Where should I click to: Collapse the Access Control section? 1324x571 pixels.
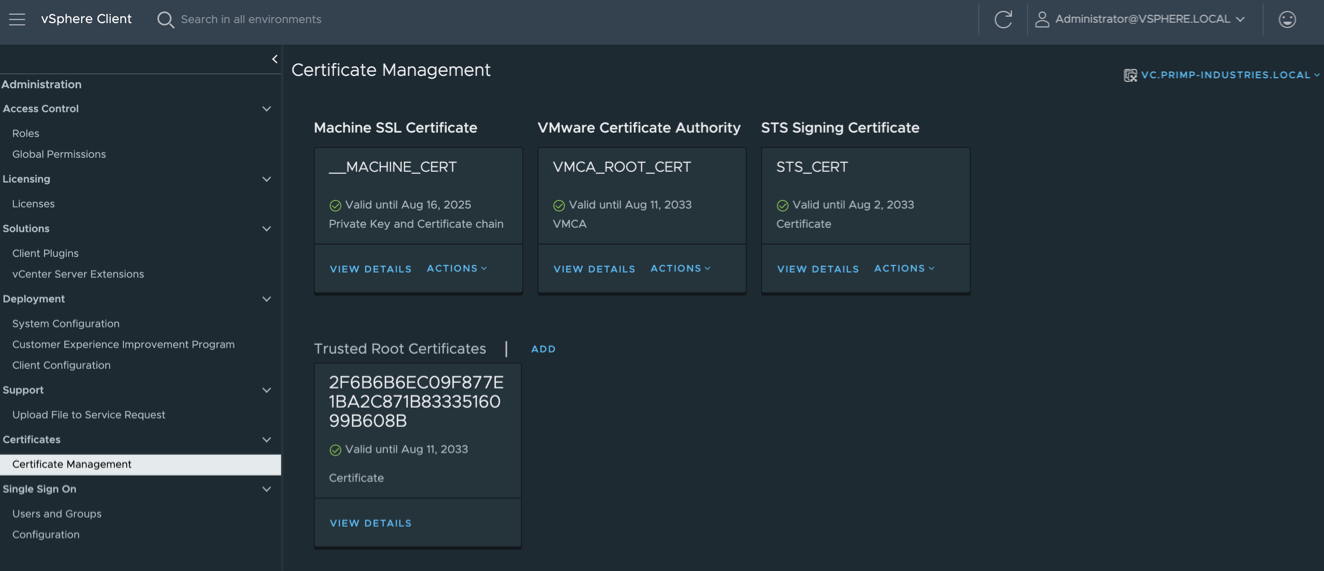coord(266,109)
